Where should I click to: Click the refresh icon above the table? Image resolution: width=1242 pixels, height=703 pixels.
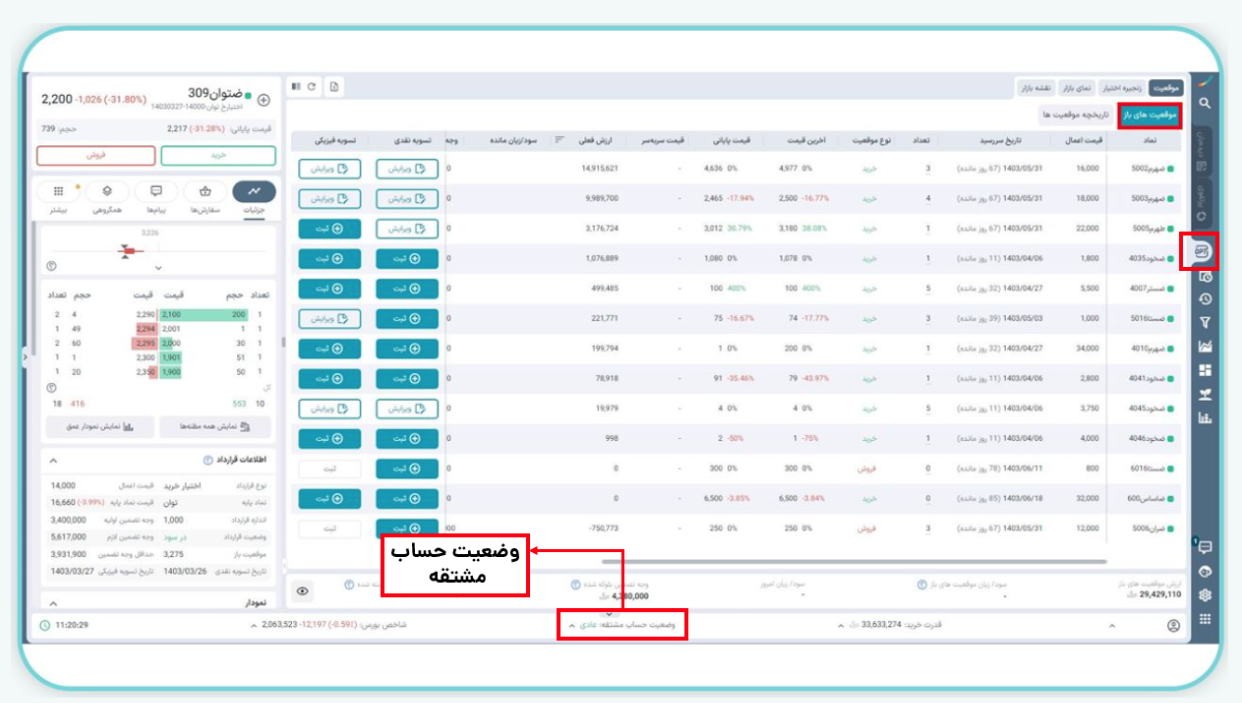313,87
